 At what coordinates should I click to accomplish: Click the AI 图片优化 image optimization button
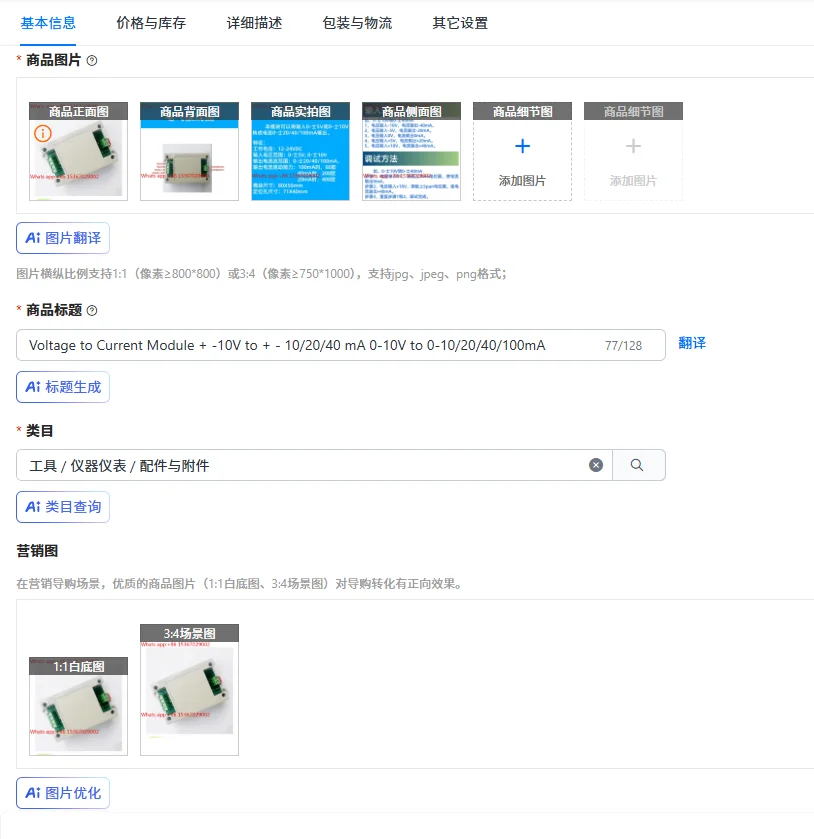(63, 793)
